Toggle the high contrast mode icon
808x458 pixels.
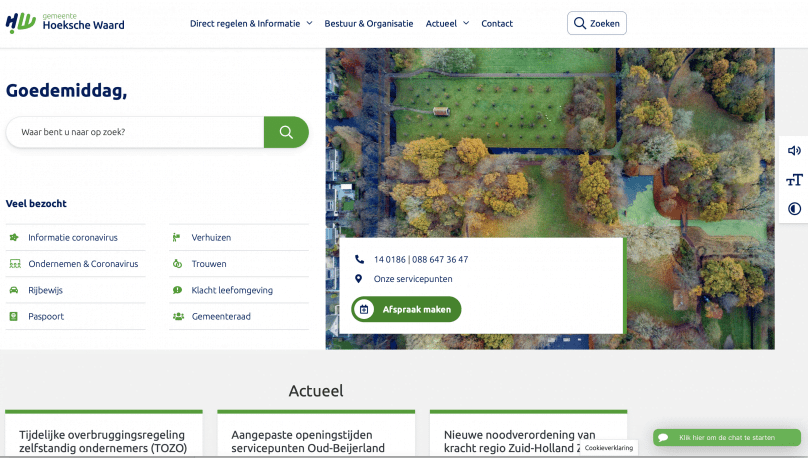[794, 209]
